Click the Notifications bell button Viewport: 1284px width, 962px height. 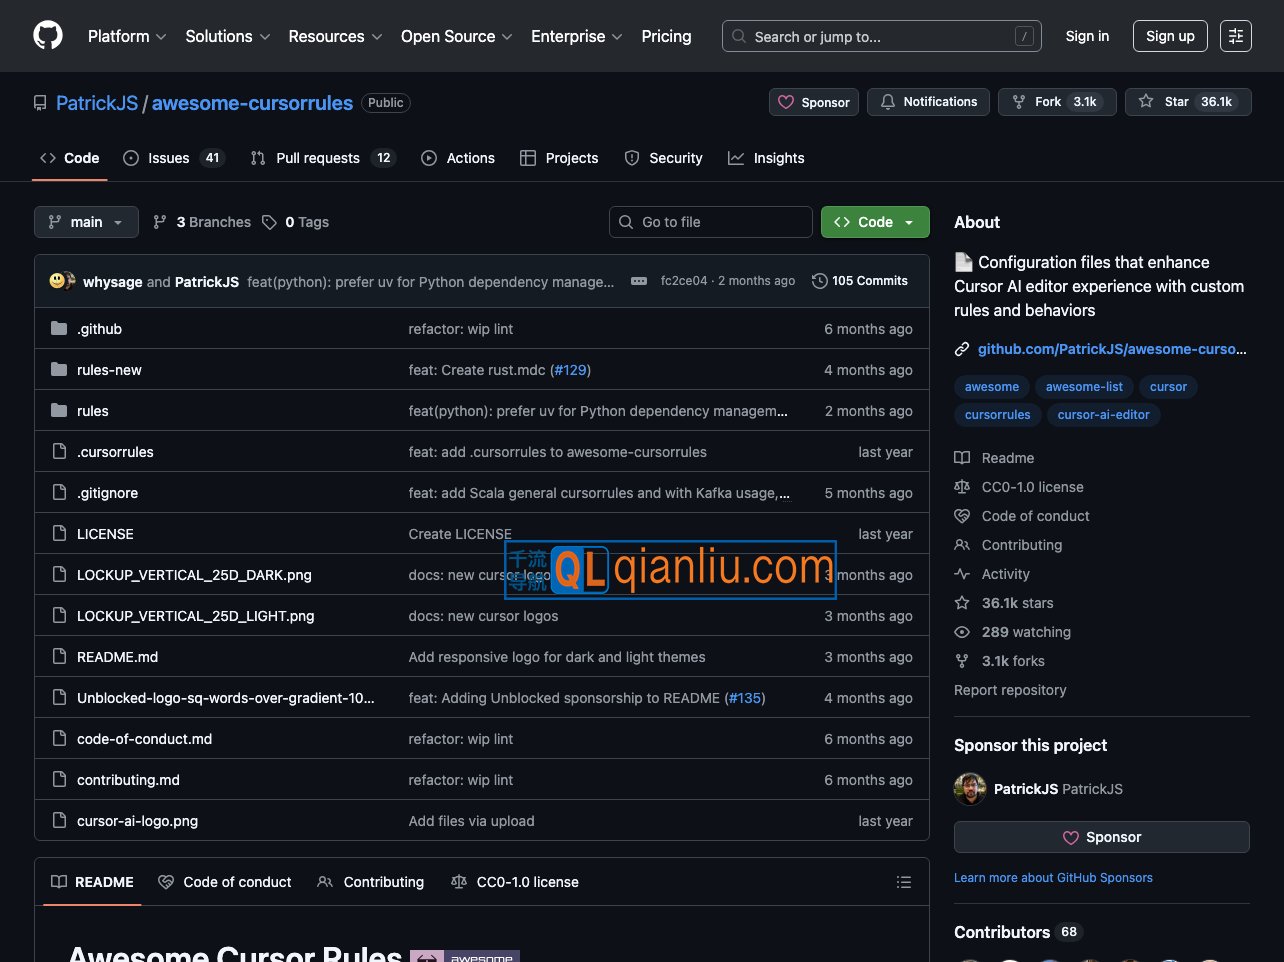(x=928, y=102)
